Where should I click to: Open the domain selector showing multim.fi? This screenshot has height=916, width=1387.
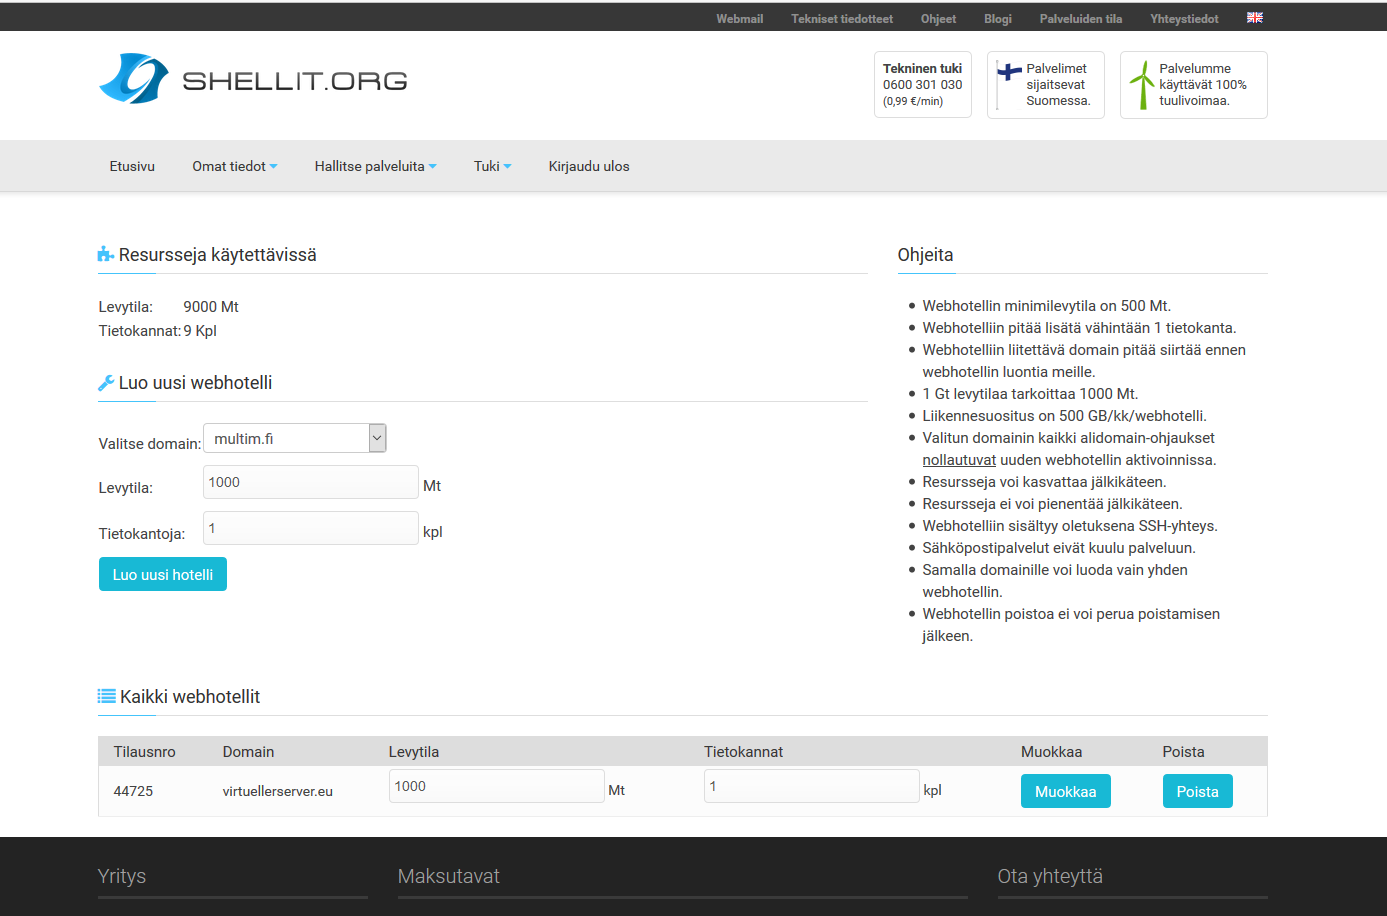[x=294, y=437]
